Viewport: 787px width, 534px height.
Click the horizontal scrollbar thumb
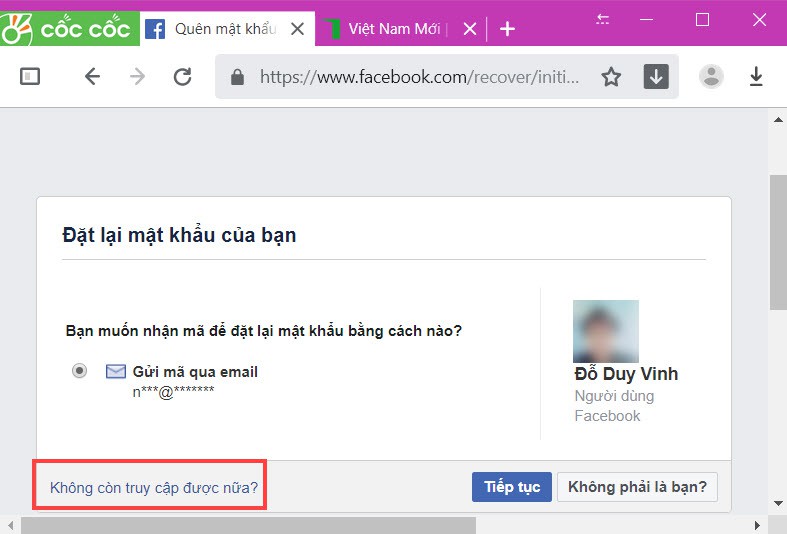pos(248,525)
